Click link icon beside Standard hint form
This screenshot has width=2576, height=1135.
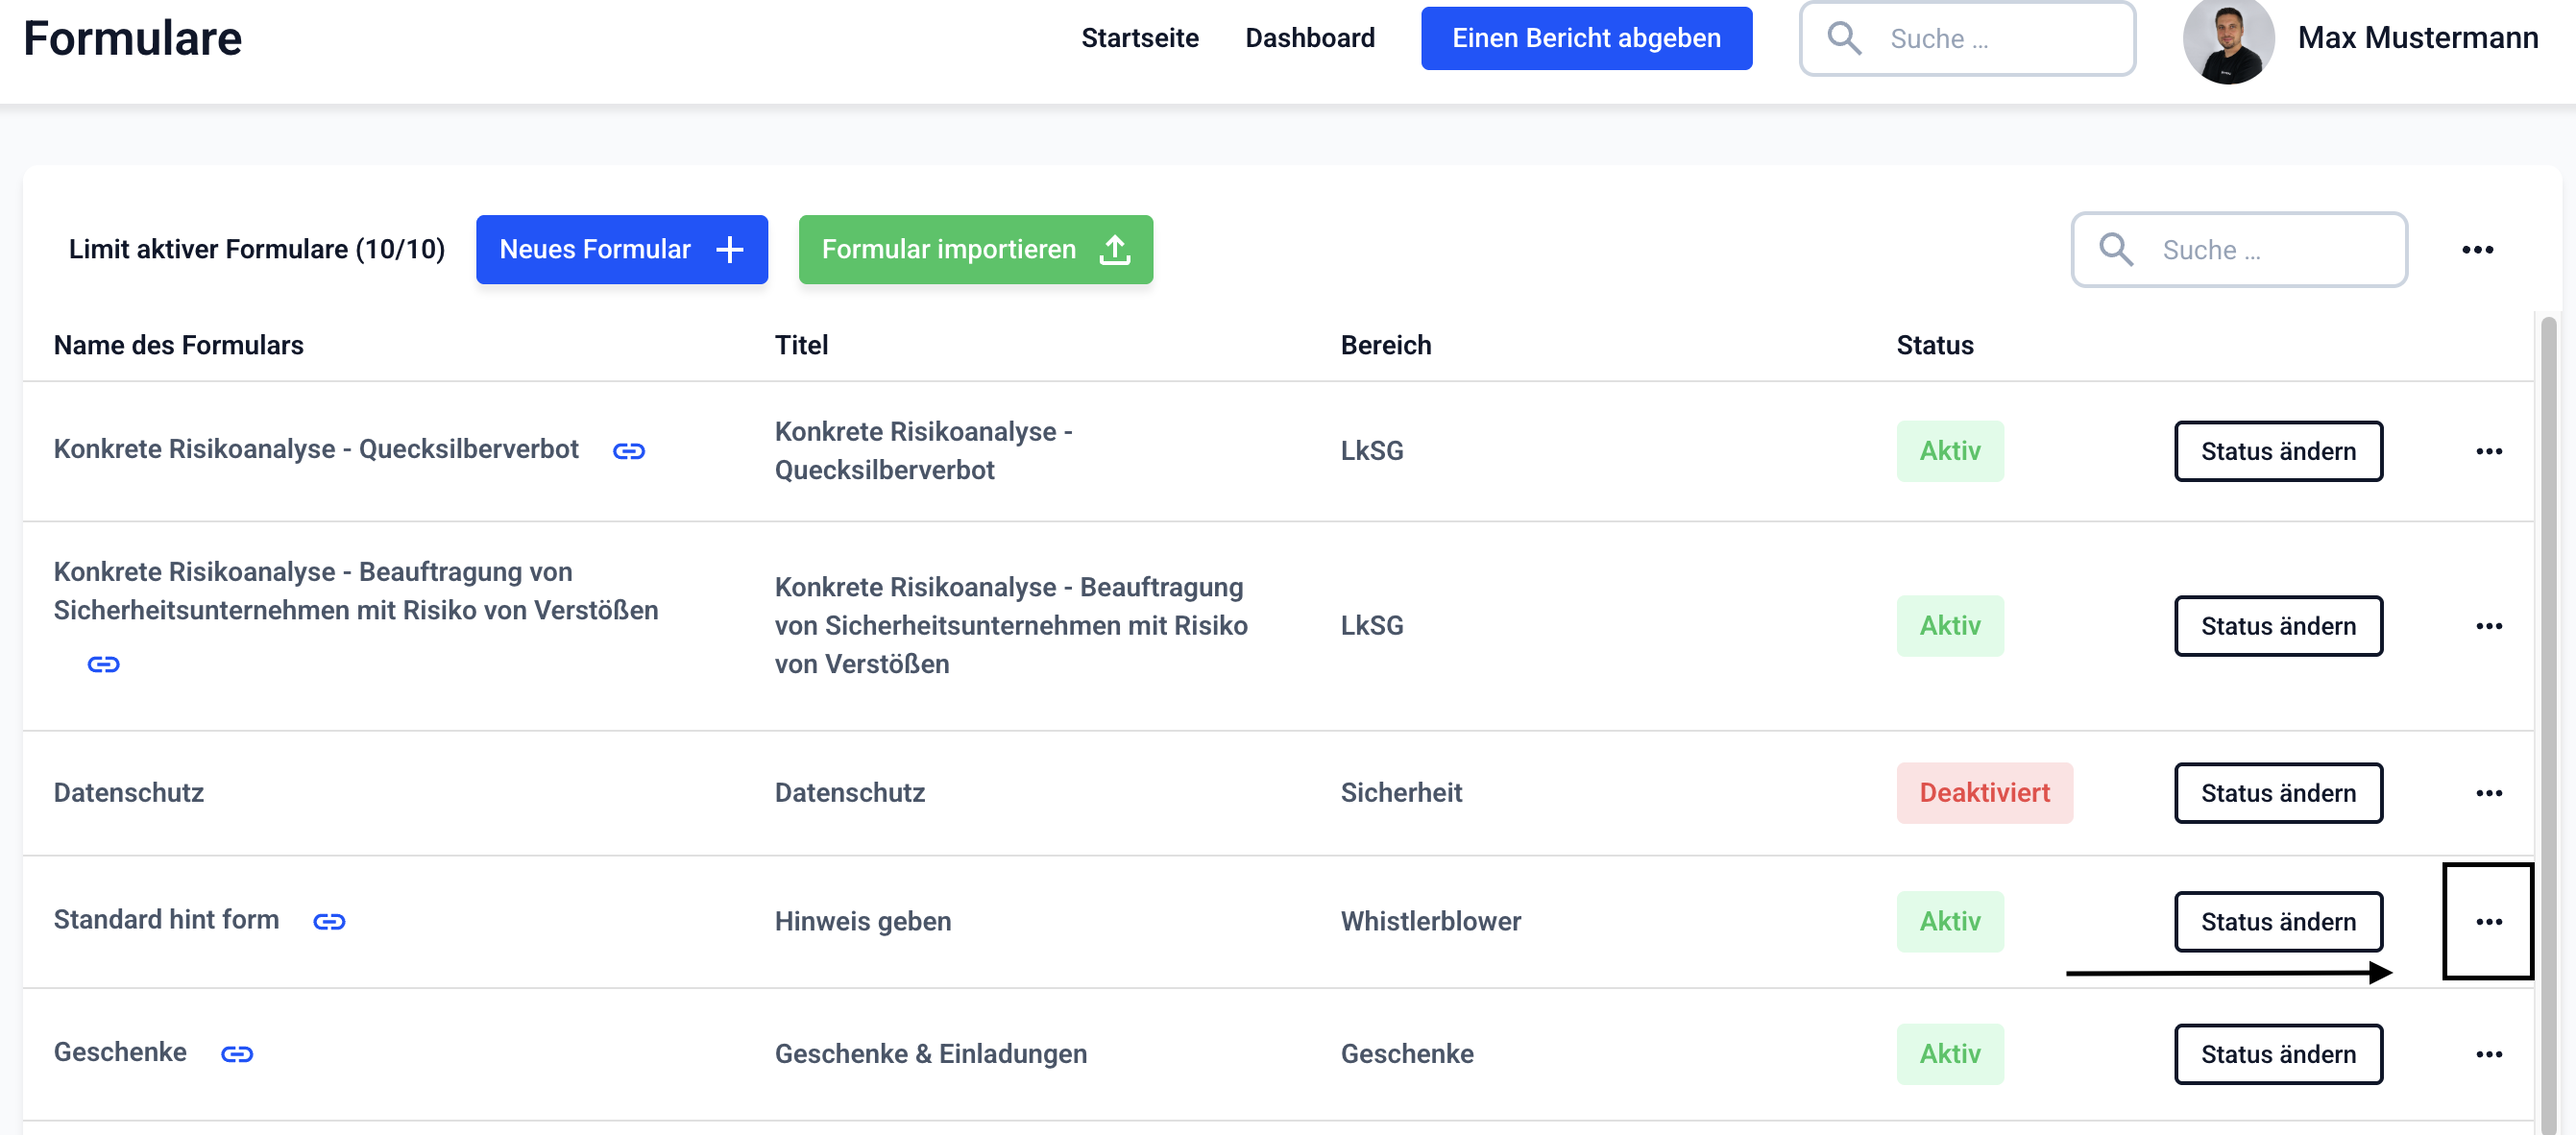coord(329,921)
